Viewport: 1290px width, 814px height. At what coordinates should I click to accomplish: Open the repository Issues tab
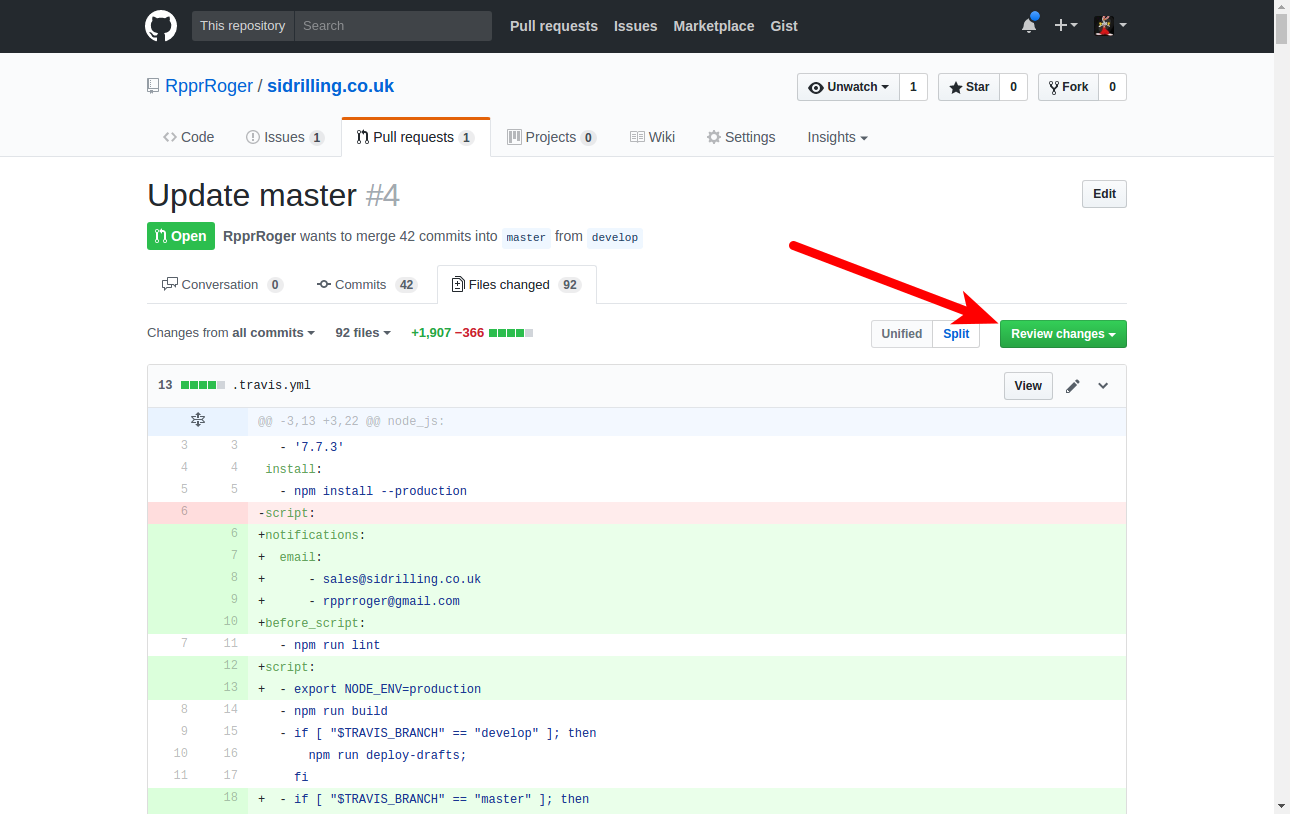(x=285, y=137)
